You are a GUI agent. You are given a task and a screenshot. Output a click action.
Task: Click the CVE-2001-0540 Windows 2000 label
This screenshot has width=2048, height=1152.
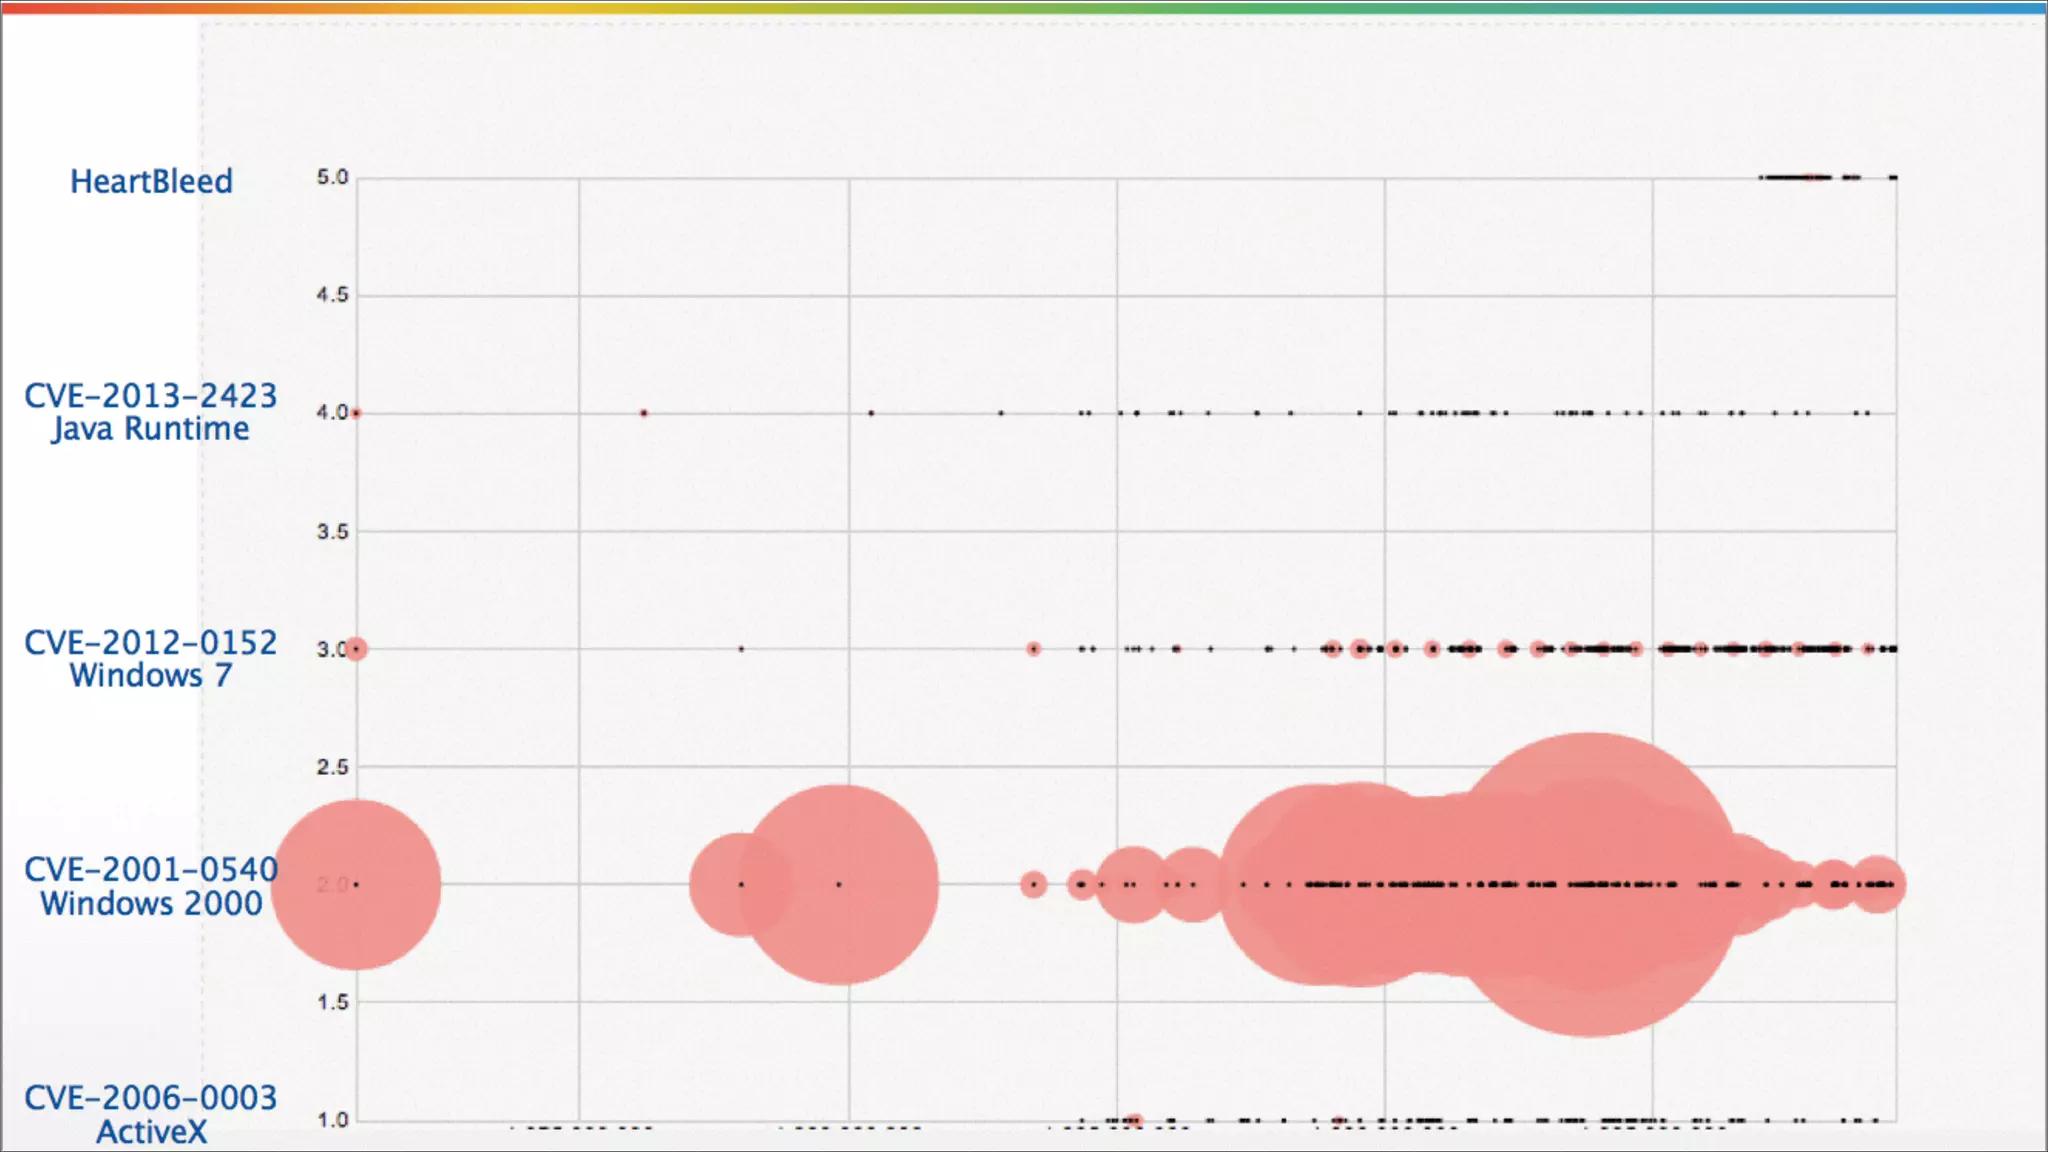(150, 886)
